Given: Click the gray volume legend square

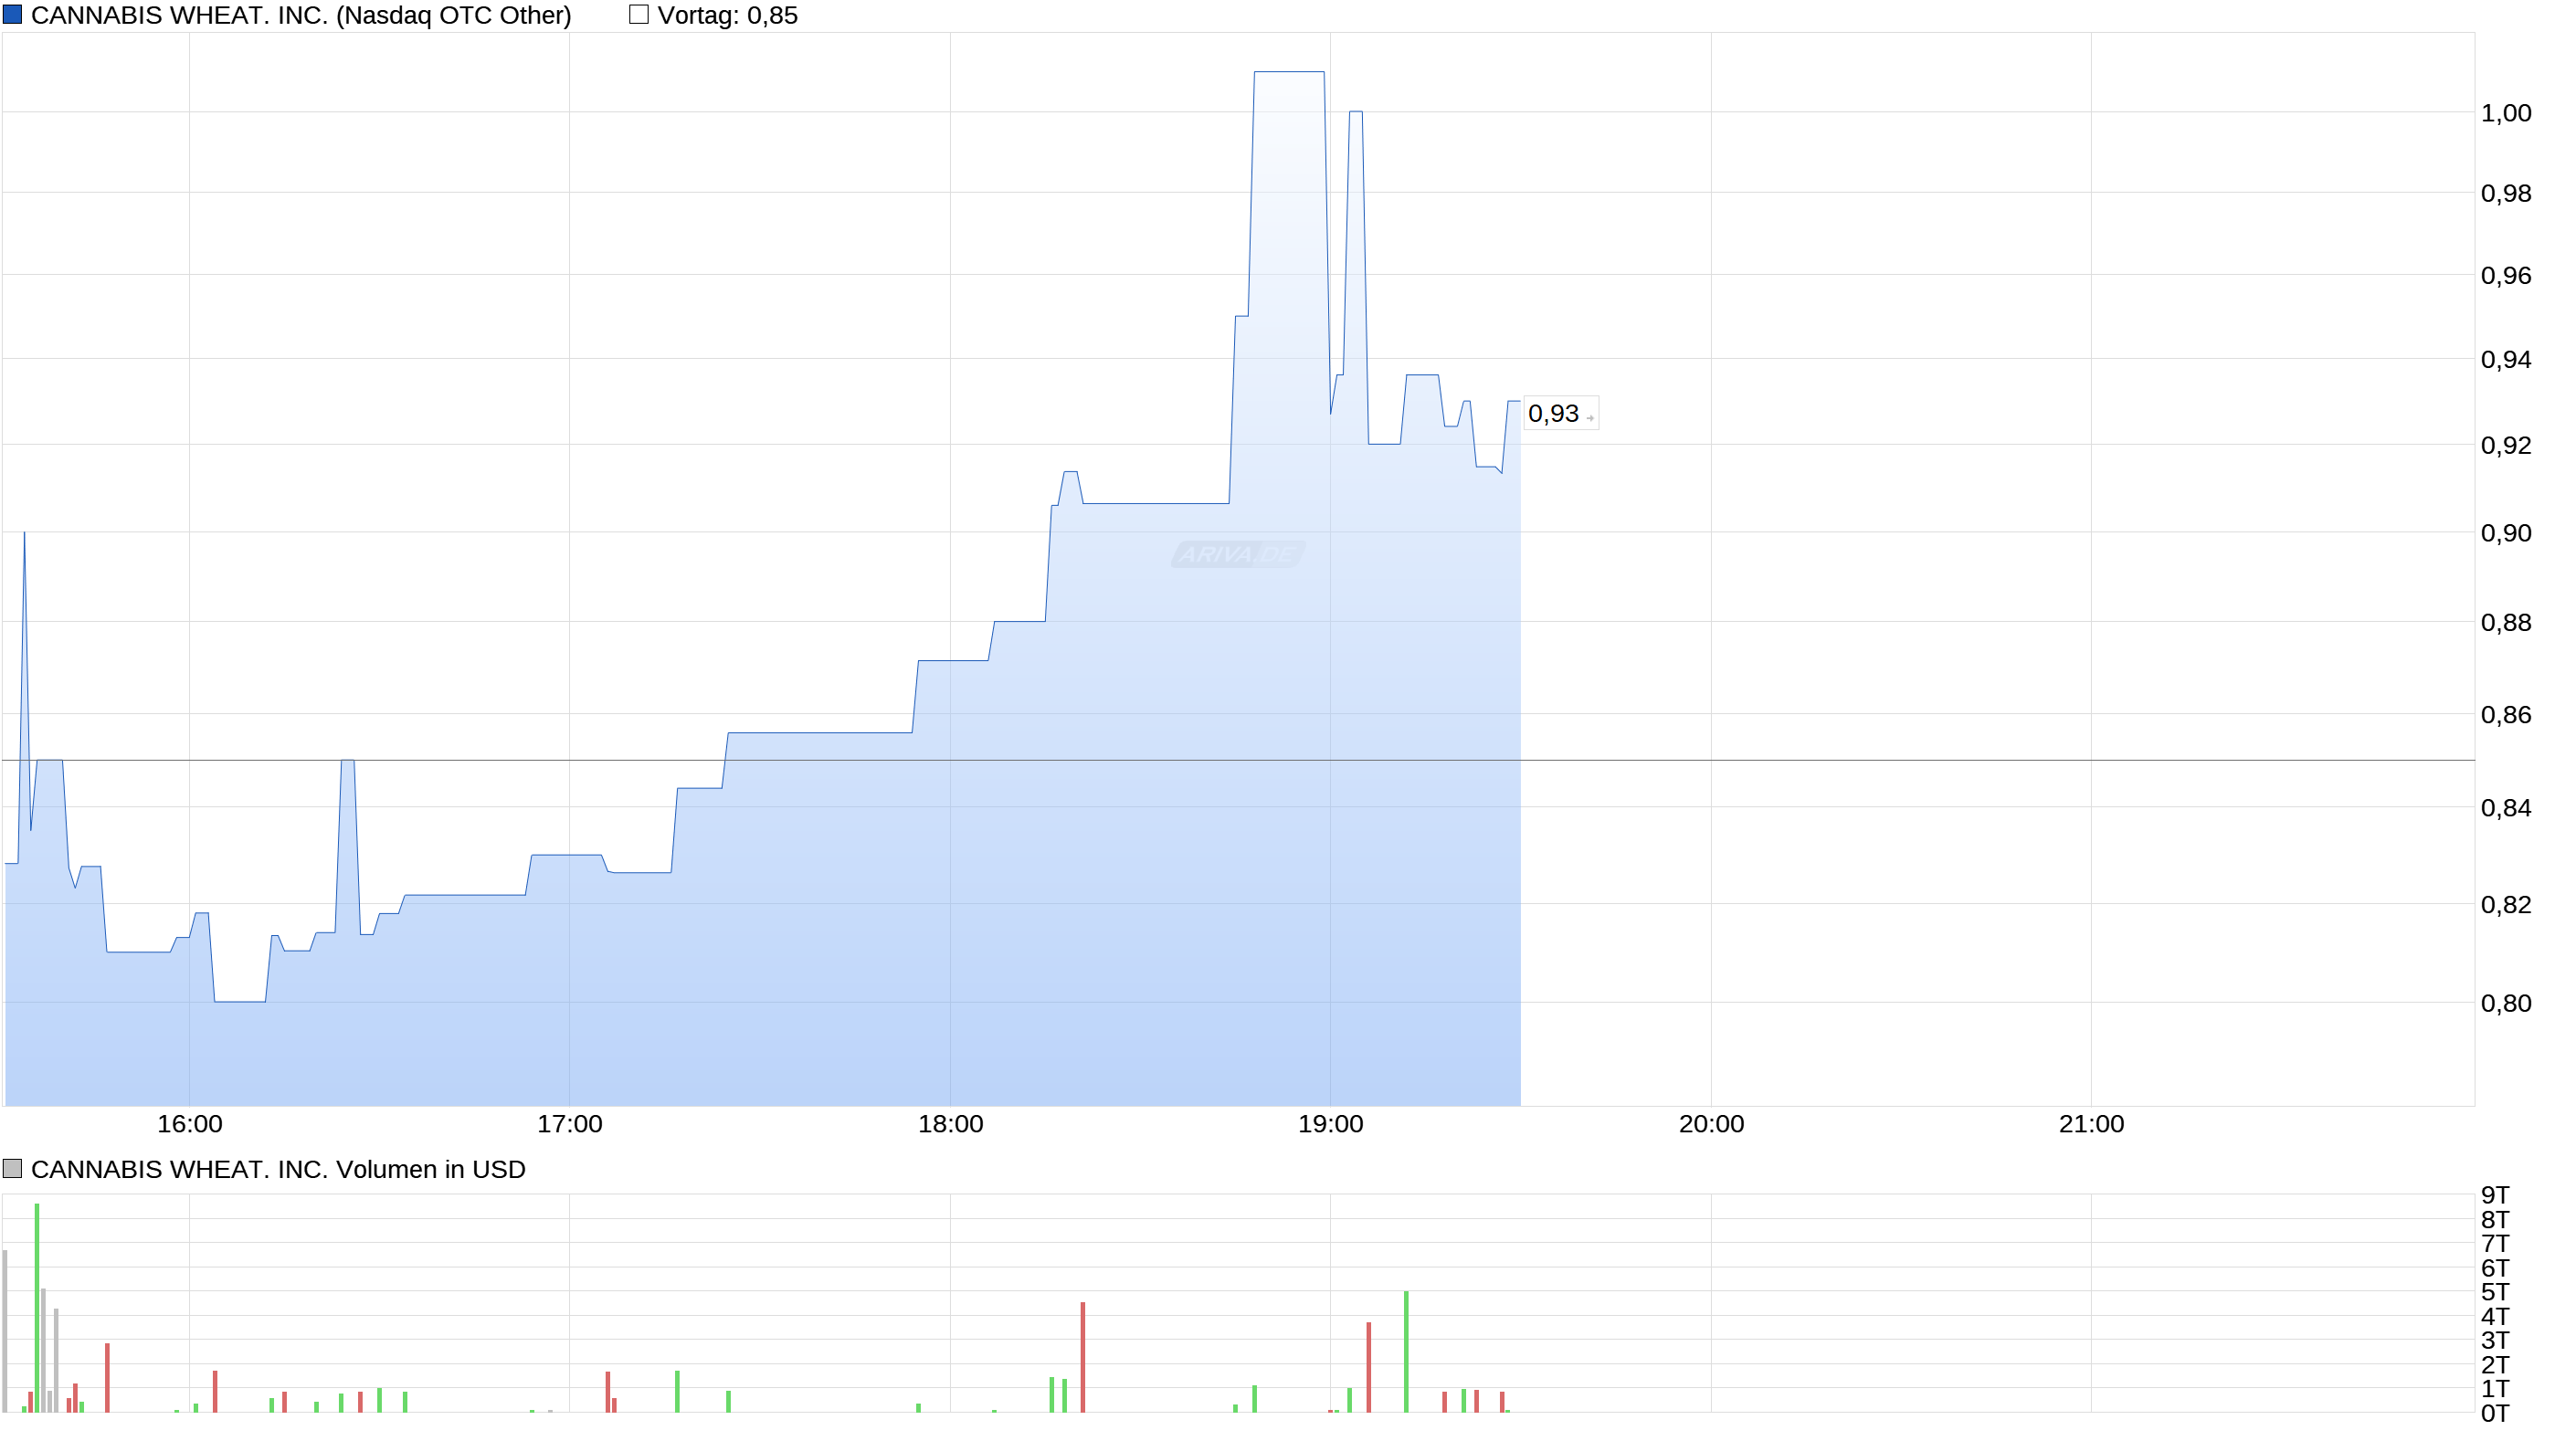Looking at the screenshot, I should [12, 1168].
